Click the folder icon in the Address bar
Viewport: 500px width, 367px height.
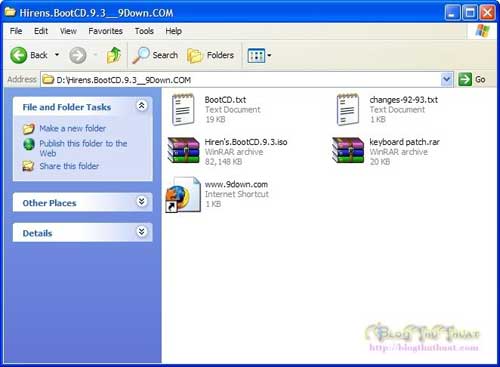coord(48,80)
